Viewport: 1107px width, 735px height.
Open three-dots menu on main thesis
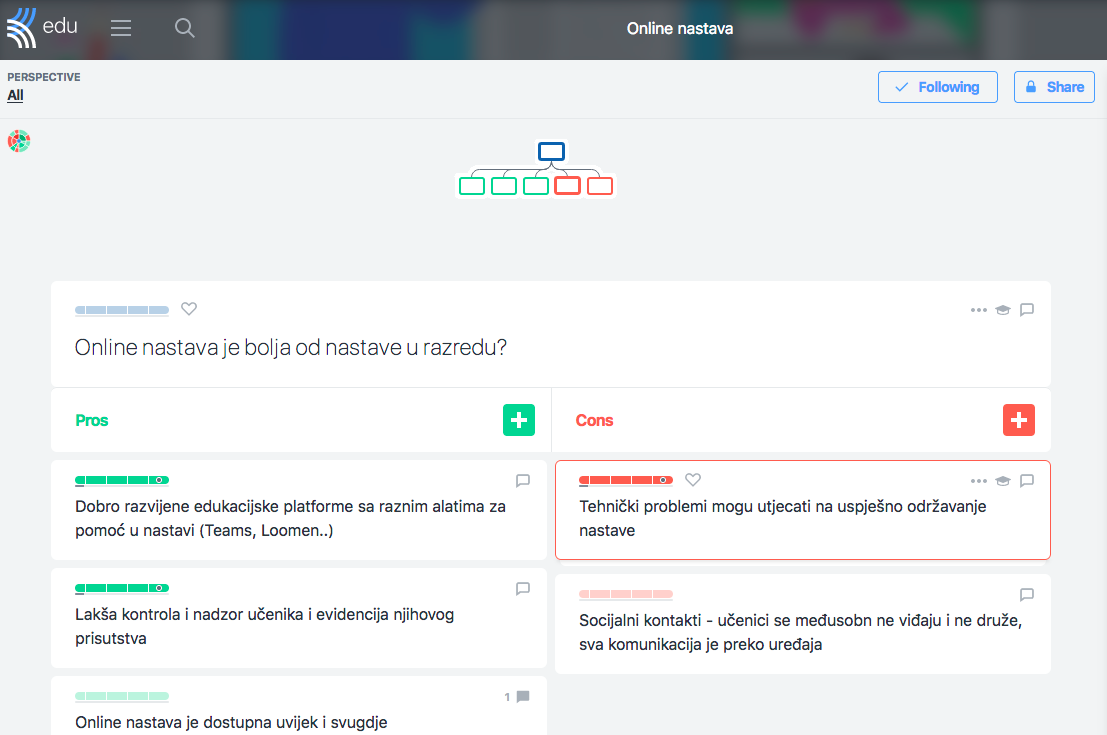point(978,310)
